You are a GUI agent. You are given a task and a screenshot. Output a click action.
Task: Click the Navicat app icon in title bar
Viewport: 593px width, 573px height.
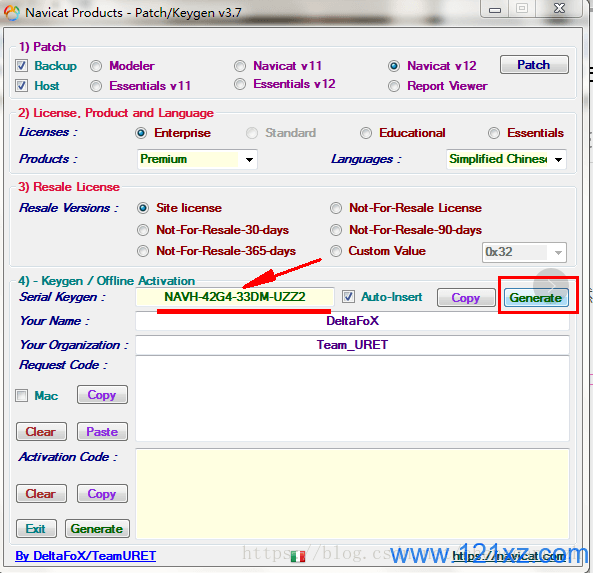click(x=11, y=12)
